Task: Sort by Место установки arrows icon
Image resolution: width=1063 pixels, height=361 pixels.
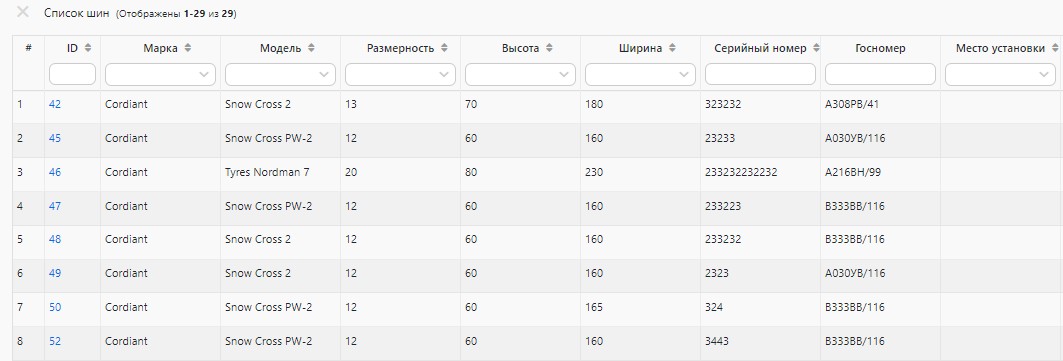Action: coord(1054,48)
